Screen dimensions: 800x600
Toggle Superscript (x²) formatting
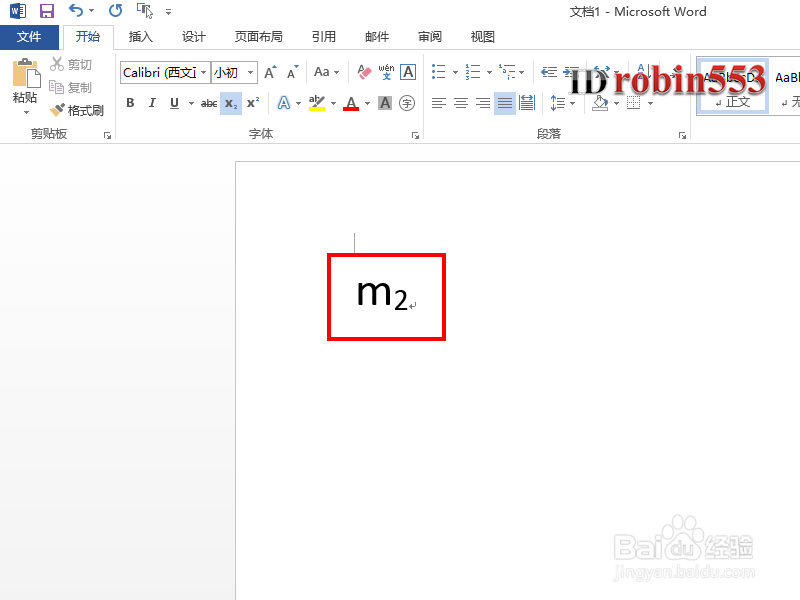point(253,103)
